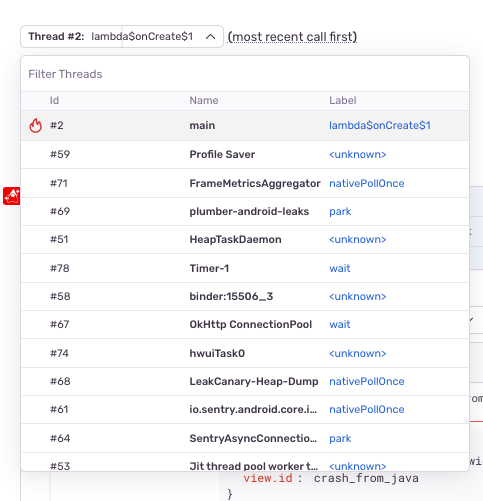Click wait label for thread #78
Image resolution: width=483 pixels, height=501 pixels.
[x=340, y=268]
